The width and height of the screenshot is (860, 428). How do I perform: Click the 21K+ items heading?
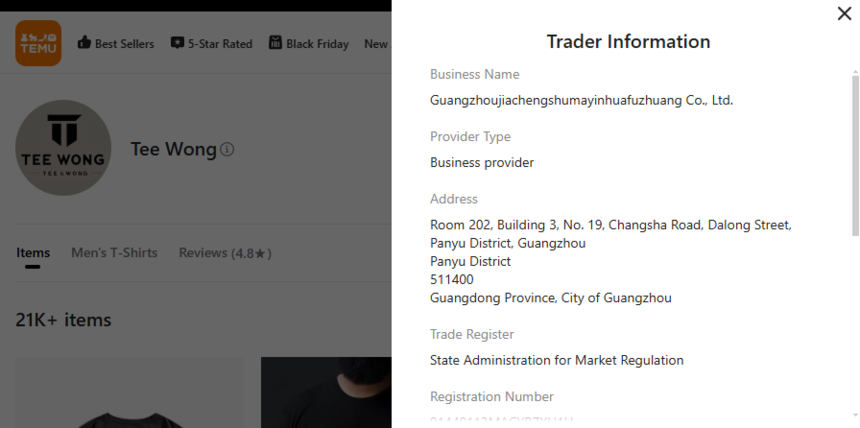[63, 320]
